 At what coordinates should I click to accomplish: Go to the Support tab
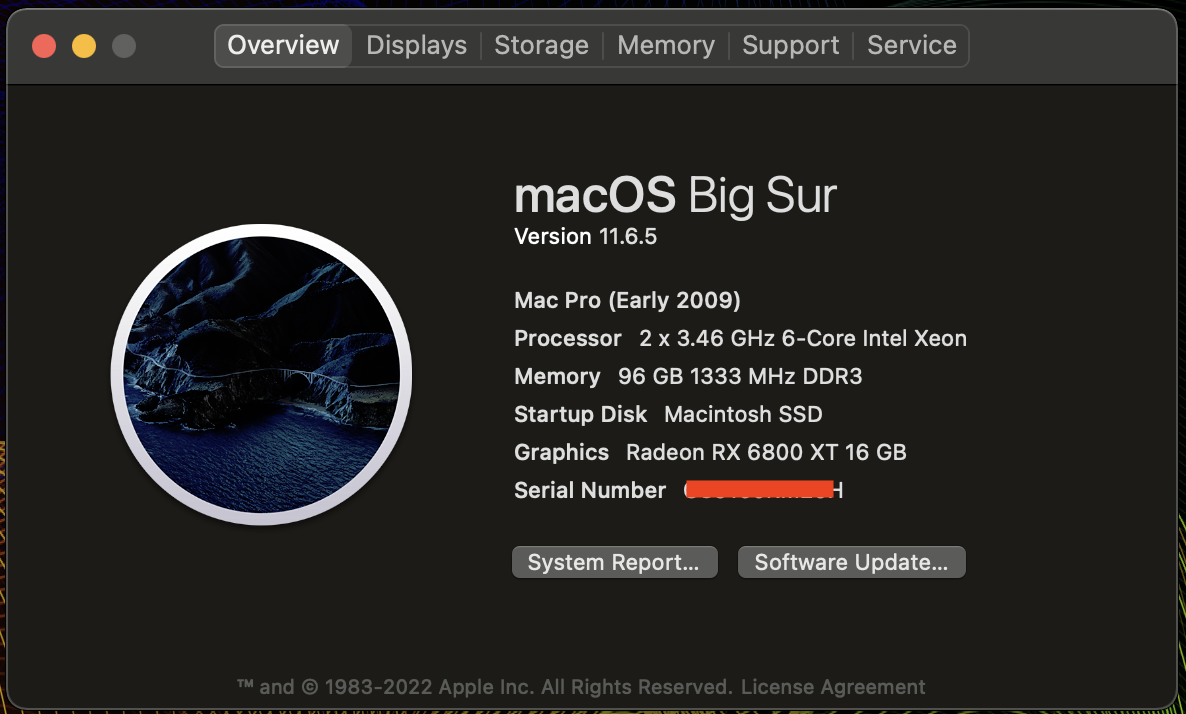(790, 46)
